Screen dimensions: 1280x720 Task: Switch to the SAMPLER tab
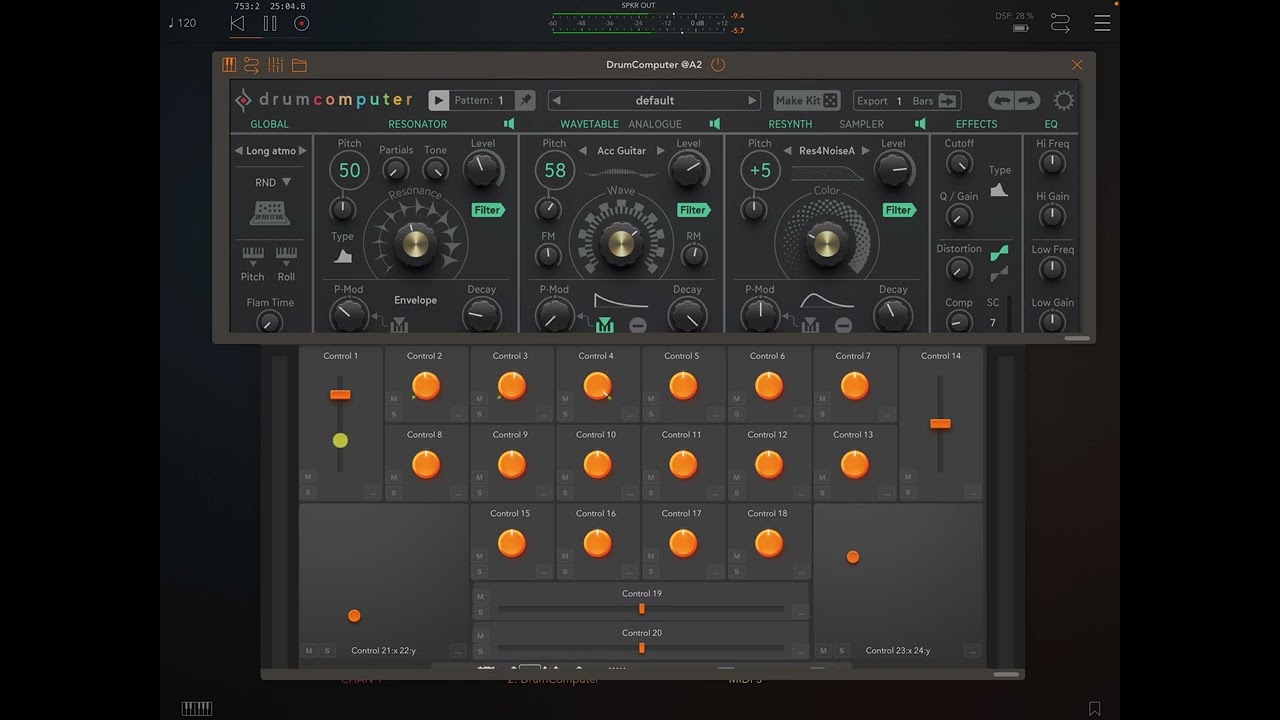861,124
